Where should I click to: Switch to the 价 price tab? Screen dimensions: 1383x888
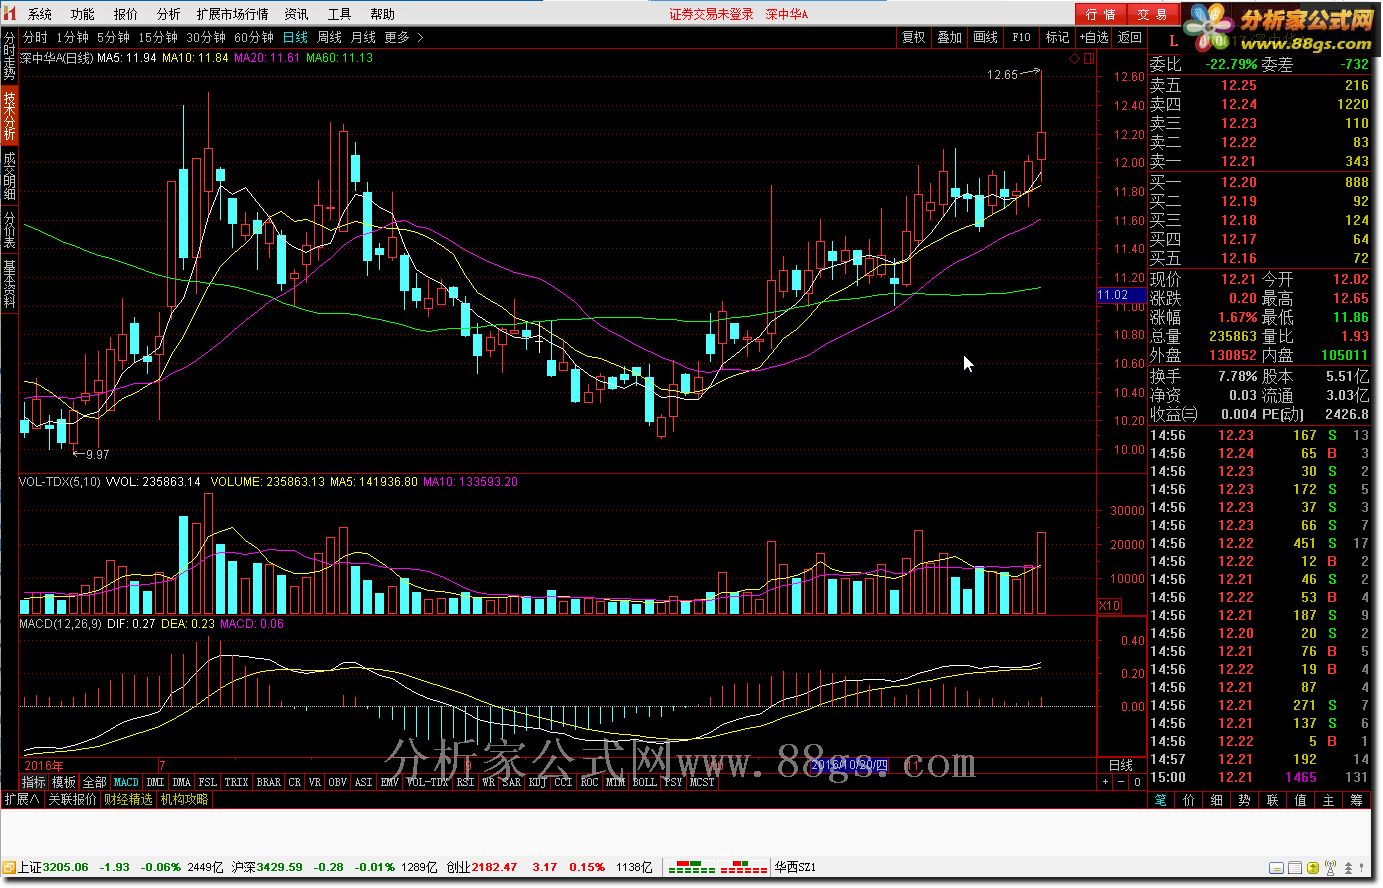point(1188,800)
